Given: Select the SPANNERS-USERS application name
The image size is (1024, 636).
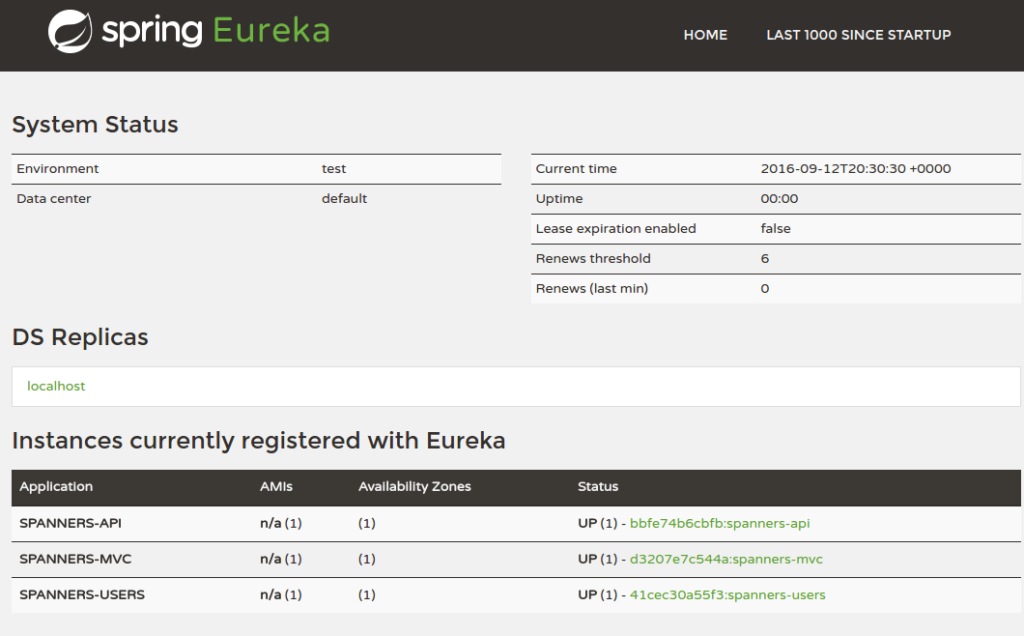Looking at the screenshot, I should coord(82,595).
